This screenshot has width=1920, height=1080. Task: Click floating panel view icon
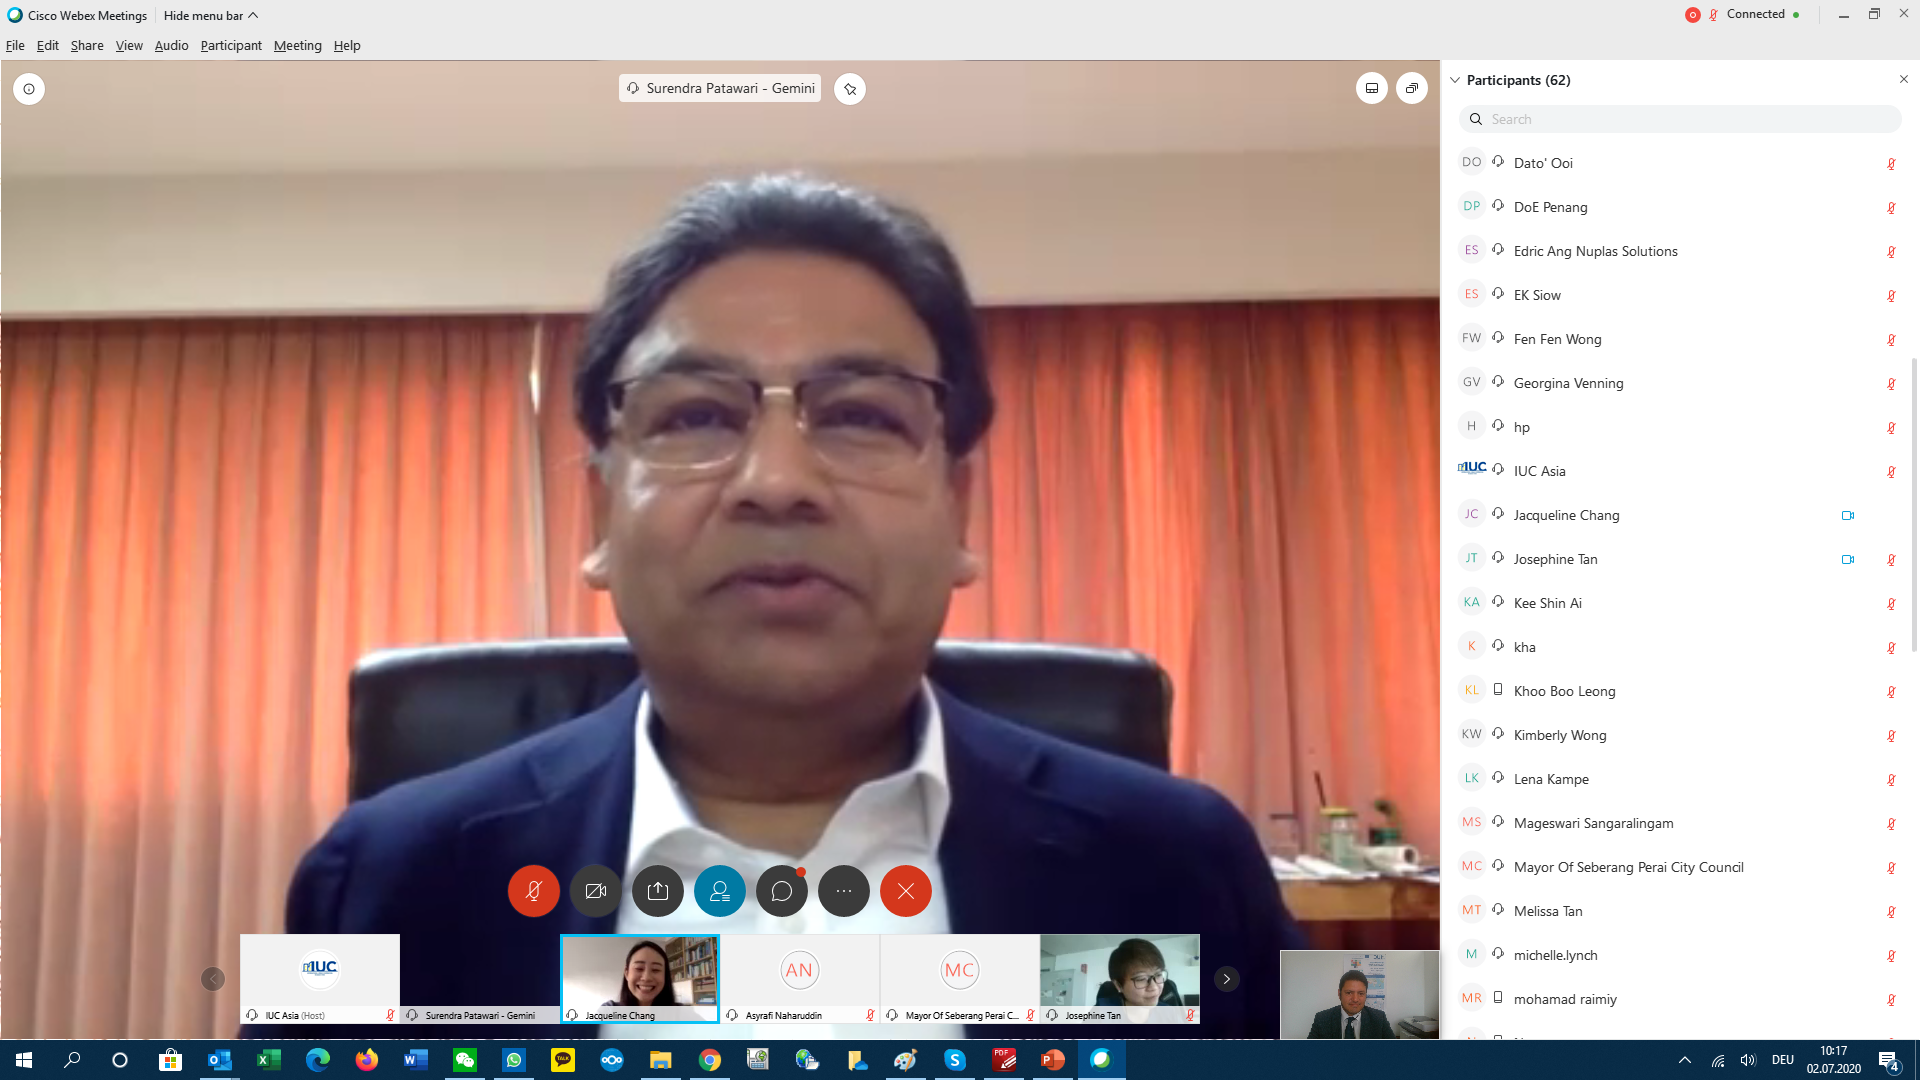click(x=1412, y=89)
